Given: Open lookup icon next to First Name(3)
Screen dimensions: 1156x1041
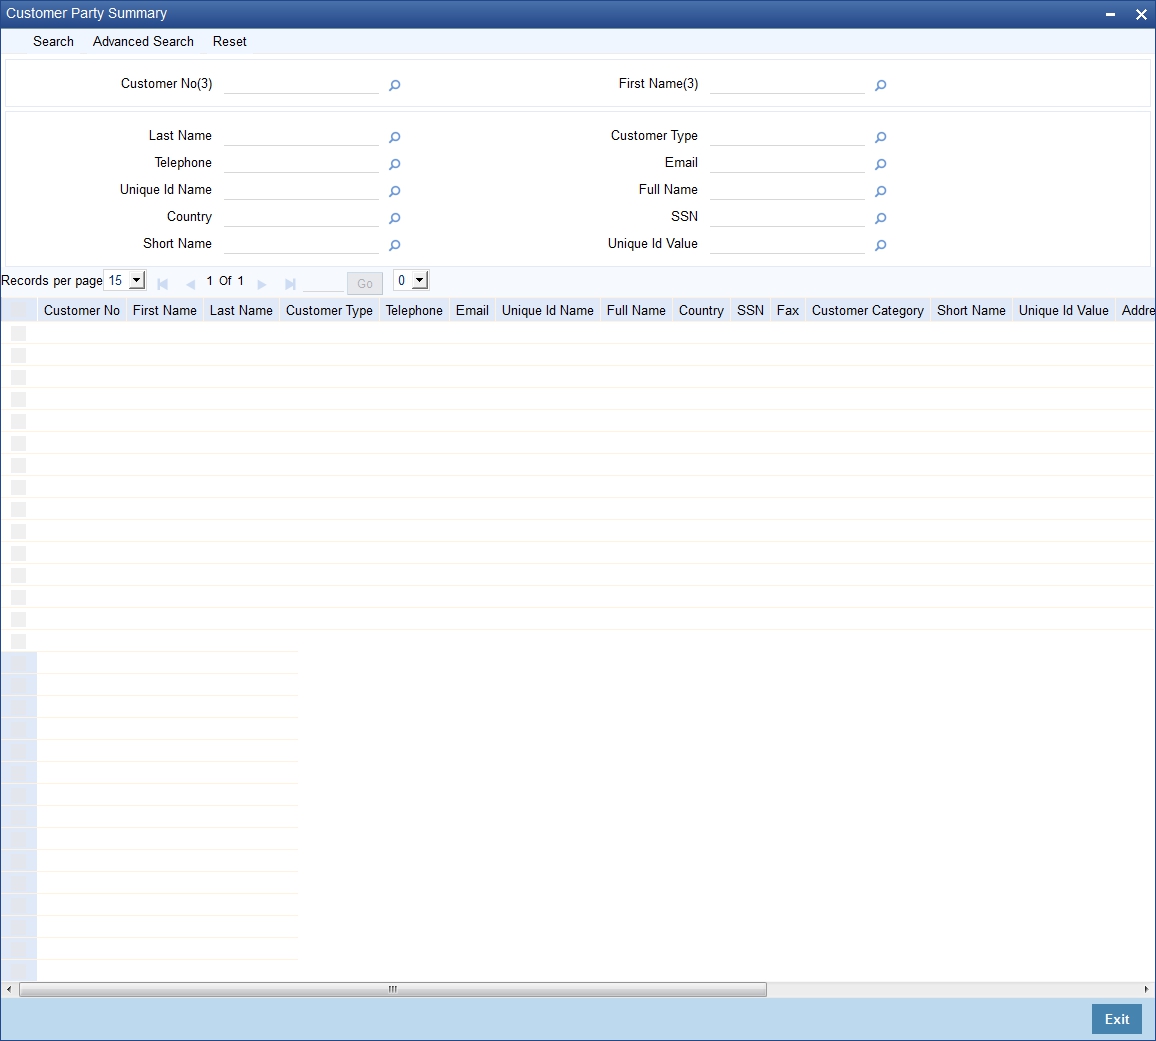Looking at the screenshot, I should [x=880, y=86].
